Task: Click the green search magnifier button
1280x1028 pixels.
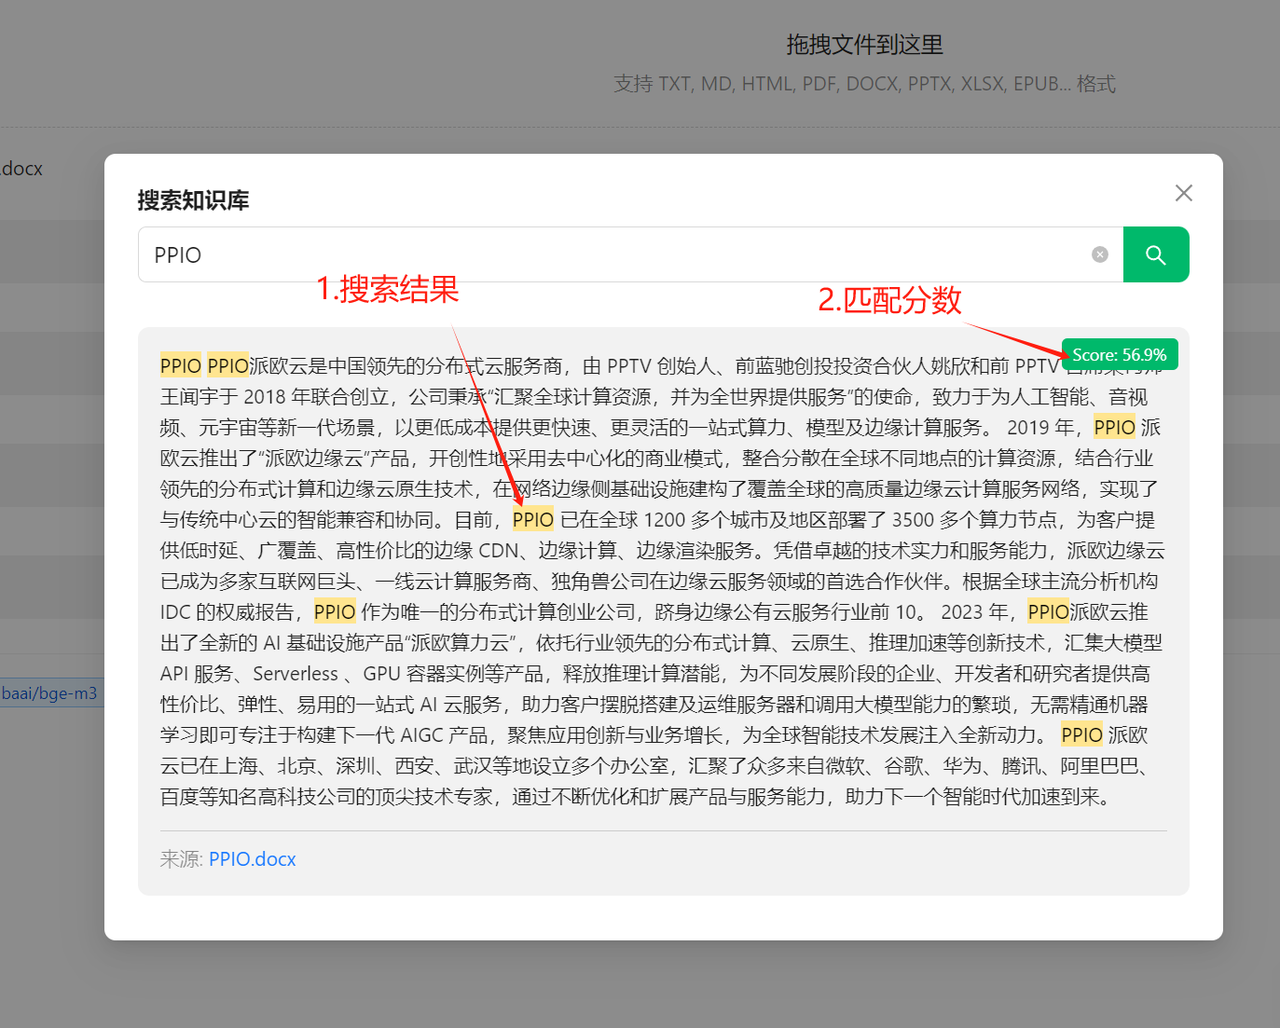Action: point(1155,255)
